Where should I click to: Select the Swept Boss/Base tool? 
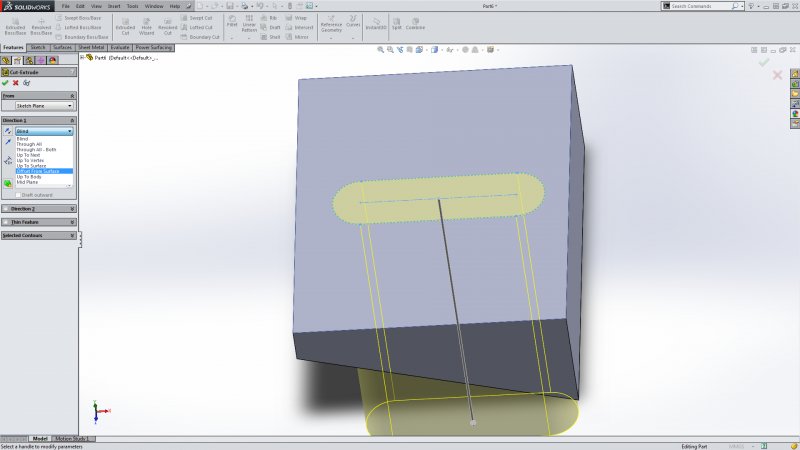[78, 18]
